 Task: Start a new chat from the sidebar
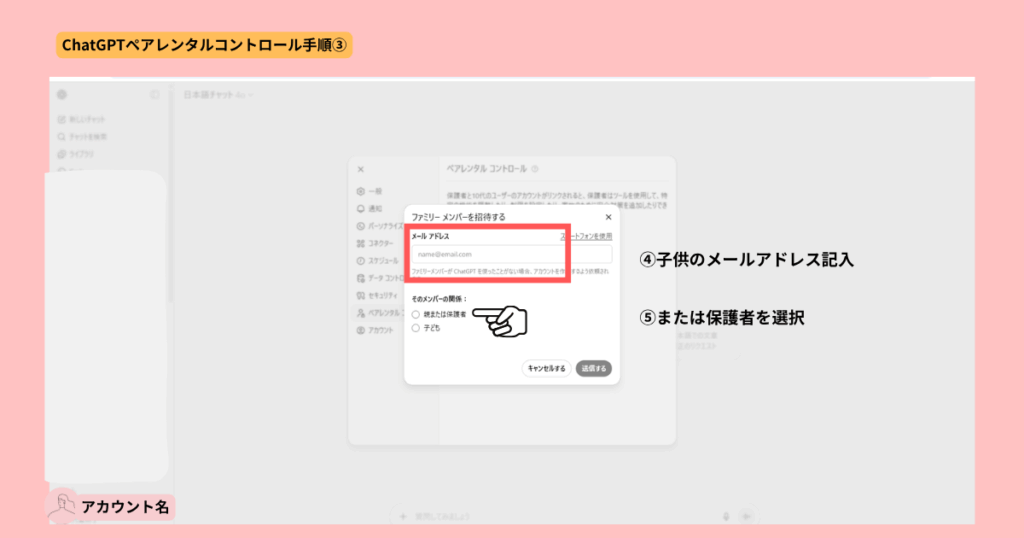(x=82, y=119)
